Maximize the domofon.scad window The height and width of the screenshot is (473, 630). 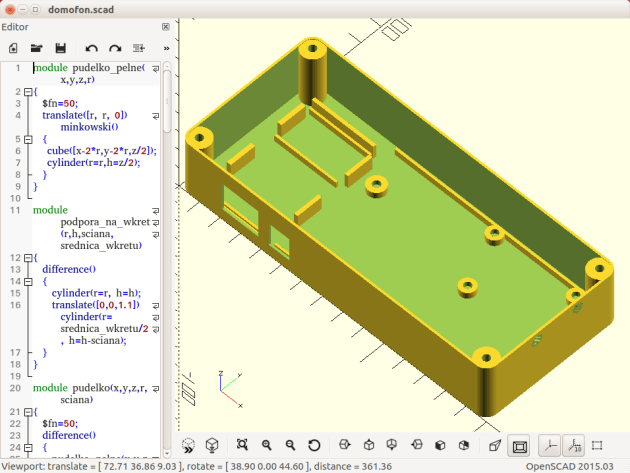(36, 9)
